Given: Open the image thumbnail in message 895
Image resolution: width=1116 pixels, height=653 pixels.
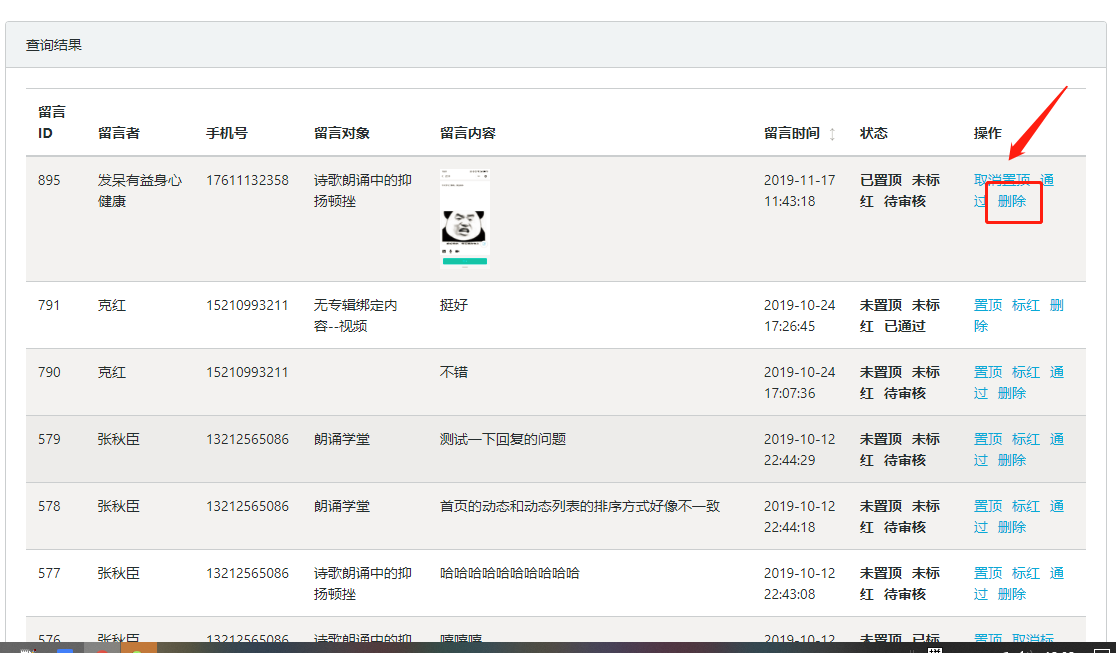Looking at the screenshot, I should [x=464, y=219].
